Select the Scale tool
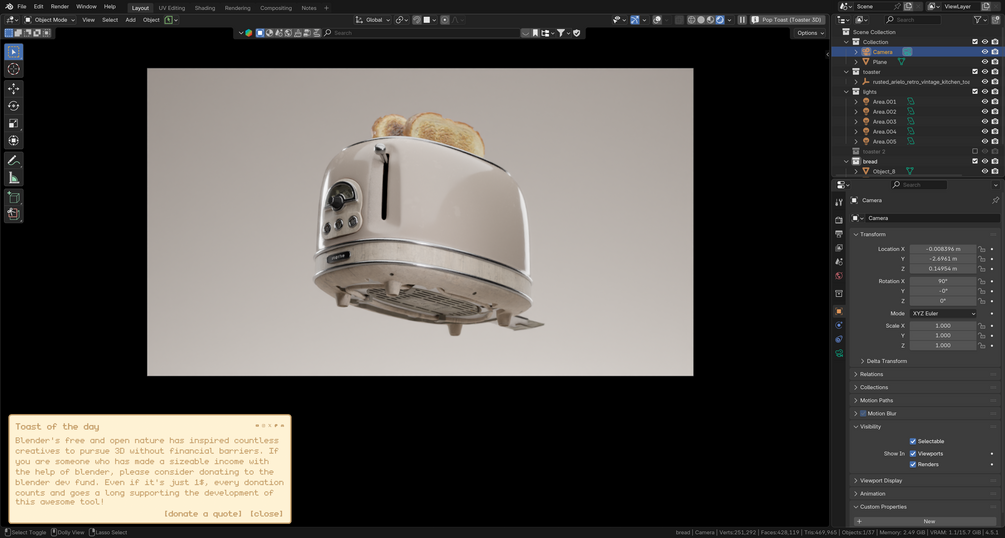The image size is (1005, 538). (13, 123)
